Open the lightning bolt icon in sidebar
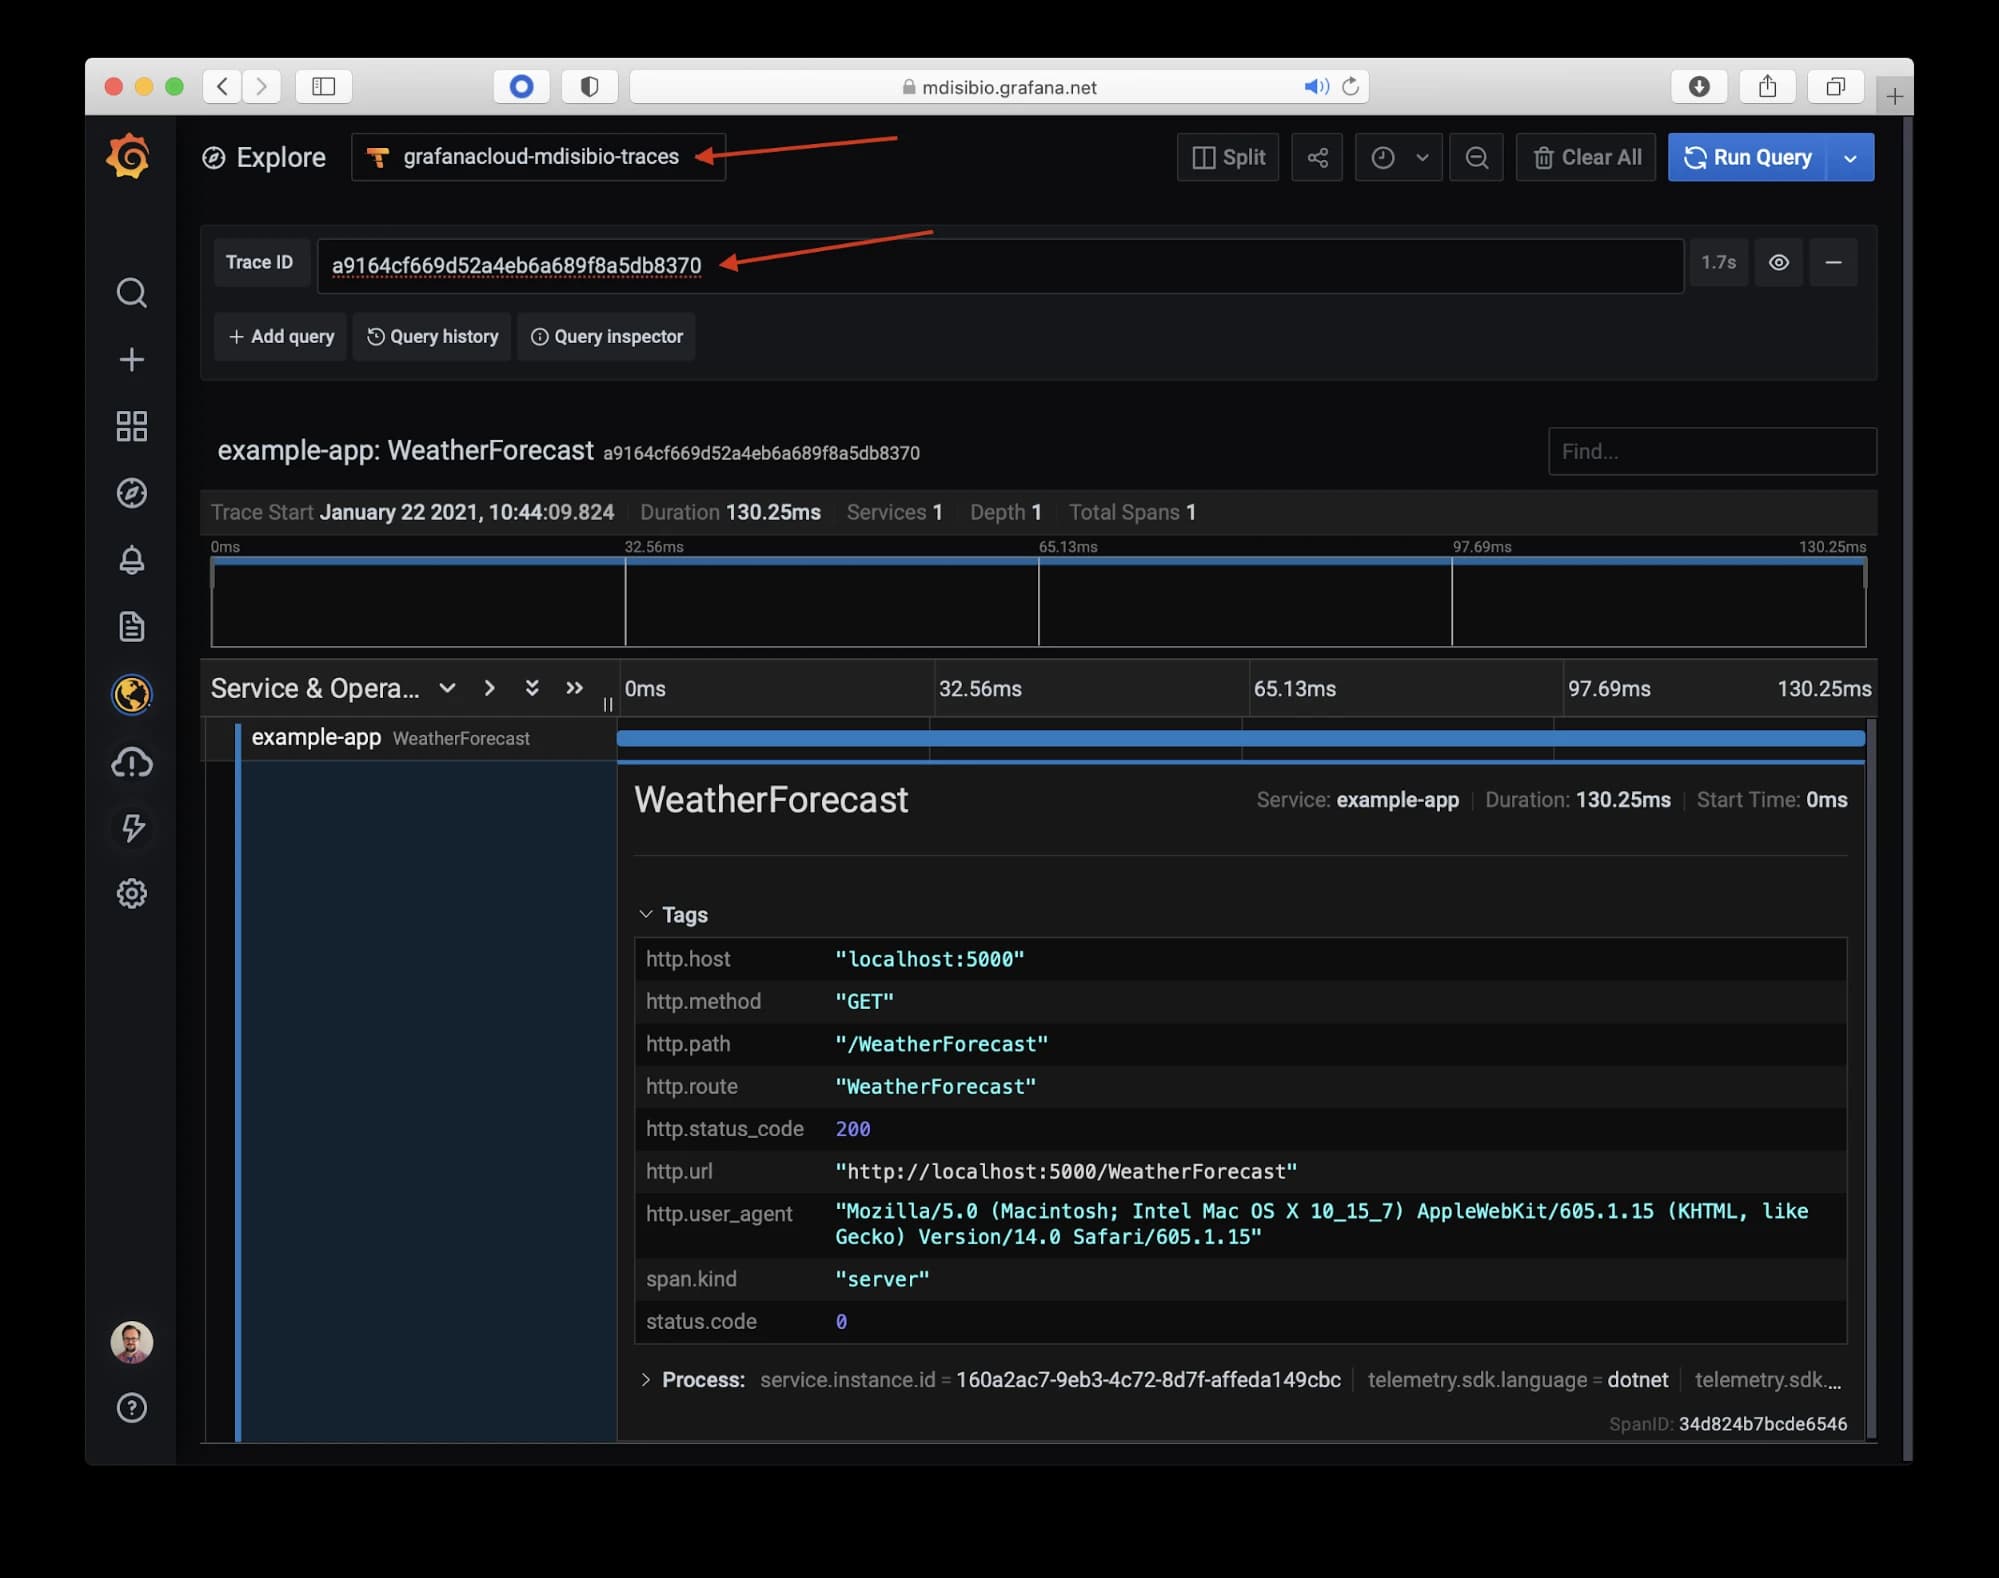Image resolution: width=1999 pixels, height=1578 pixels. click(131, 828)
